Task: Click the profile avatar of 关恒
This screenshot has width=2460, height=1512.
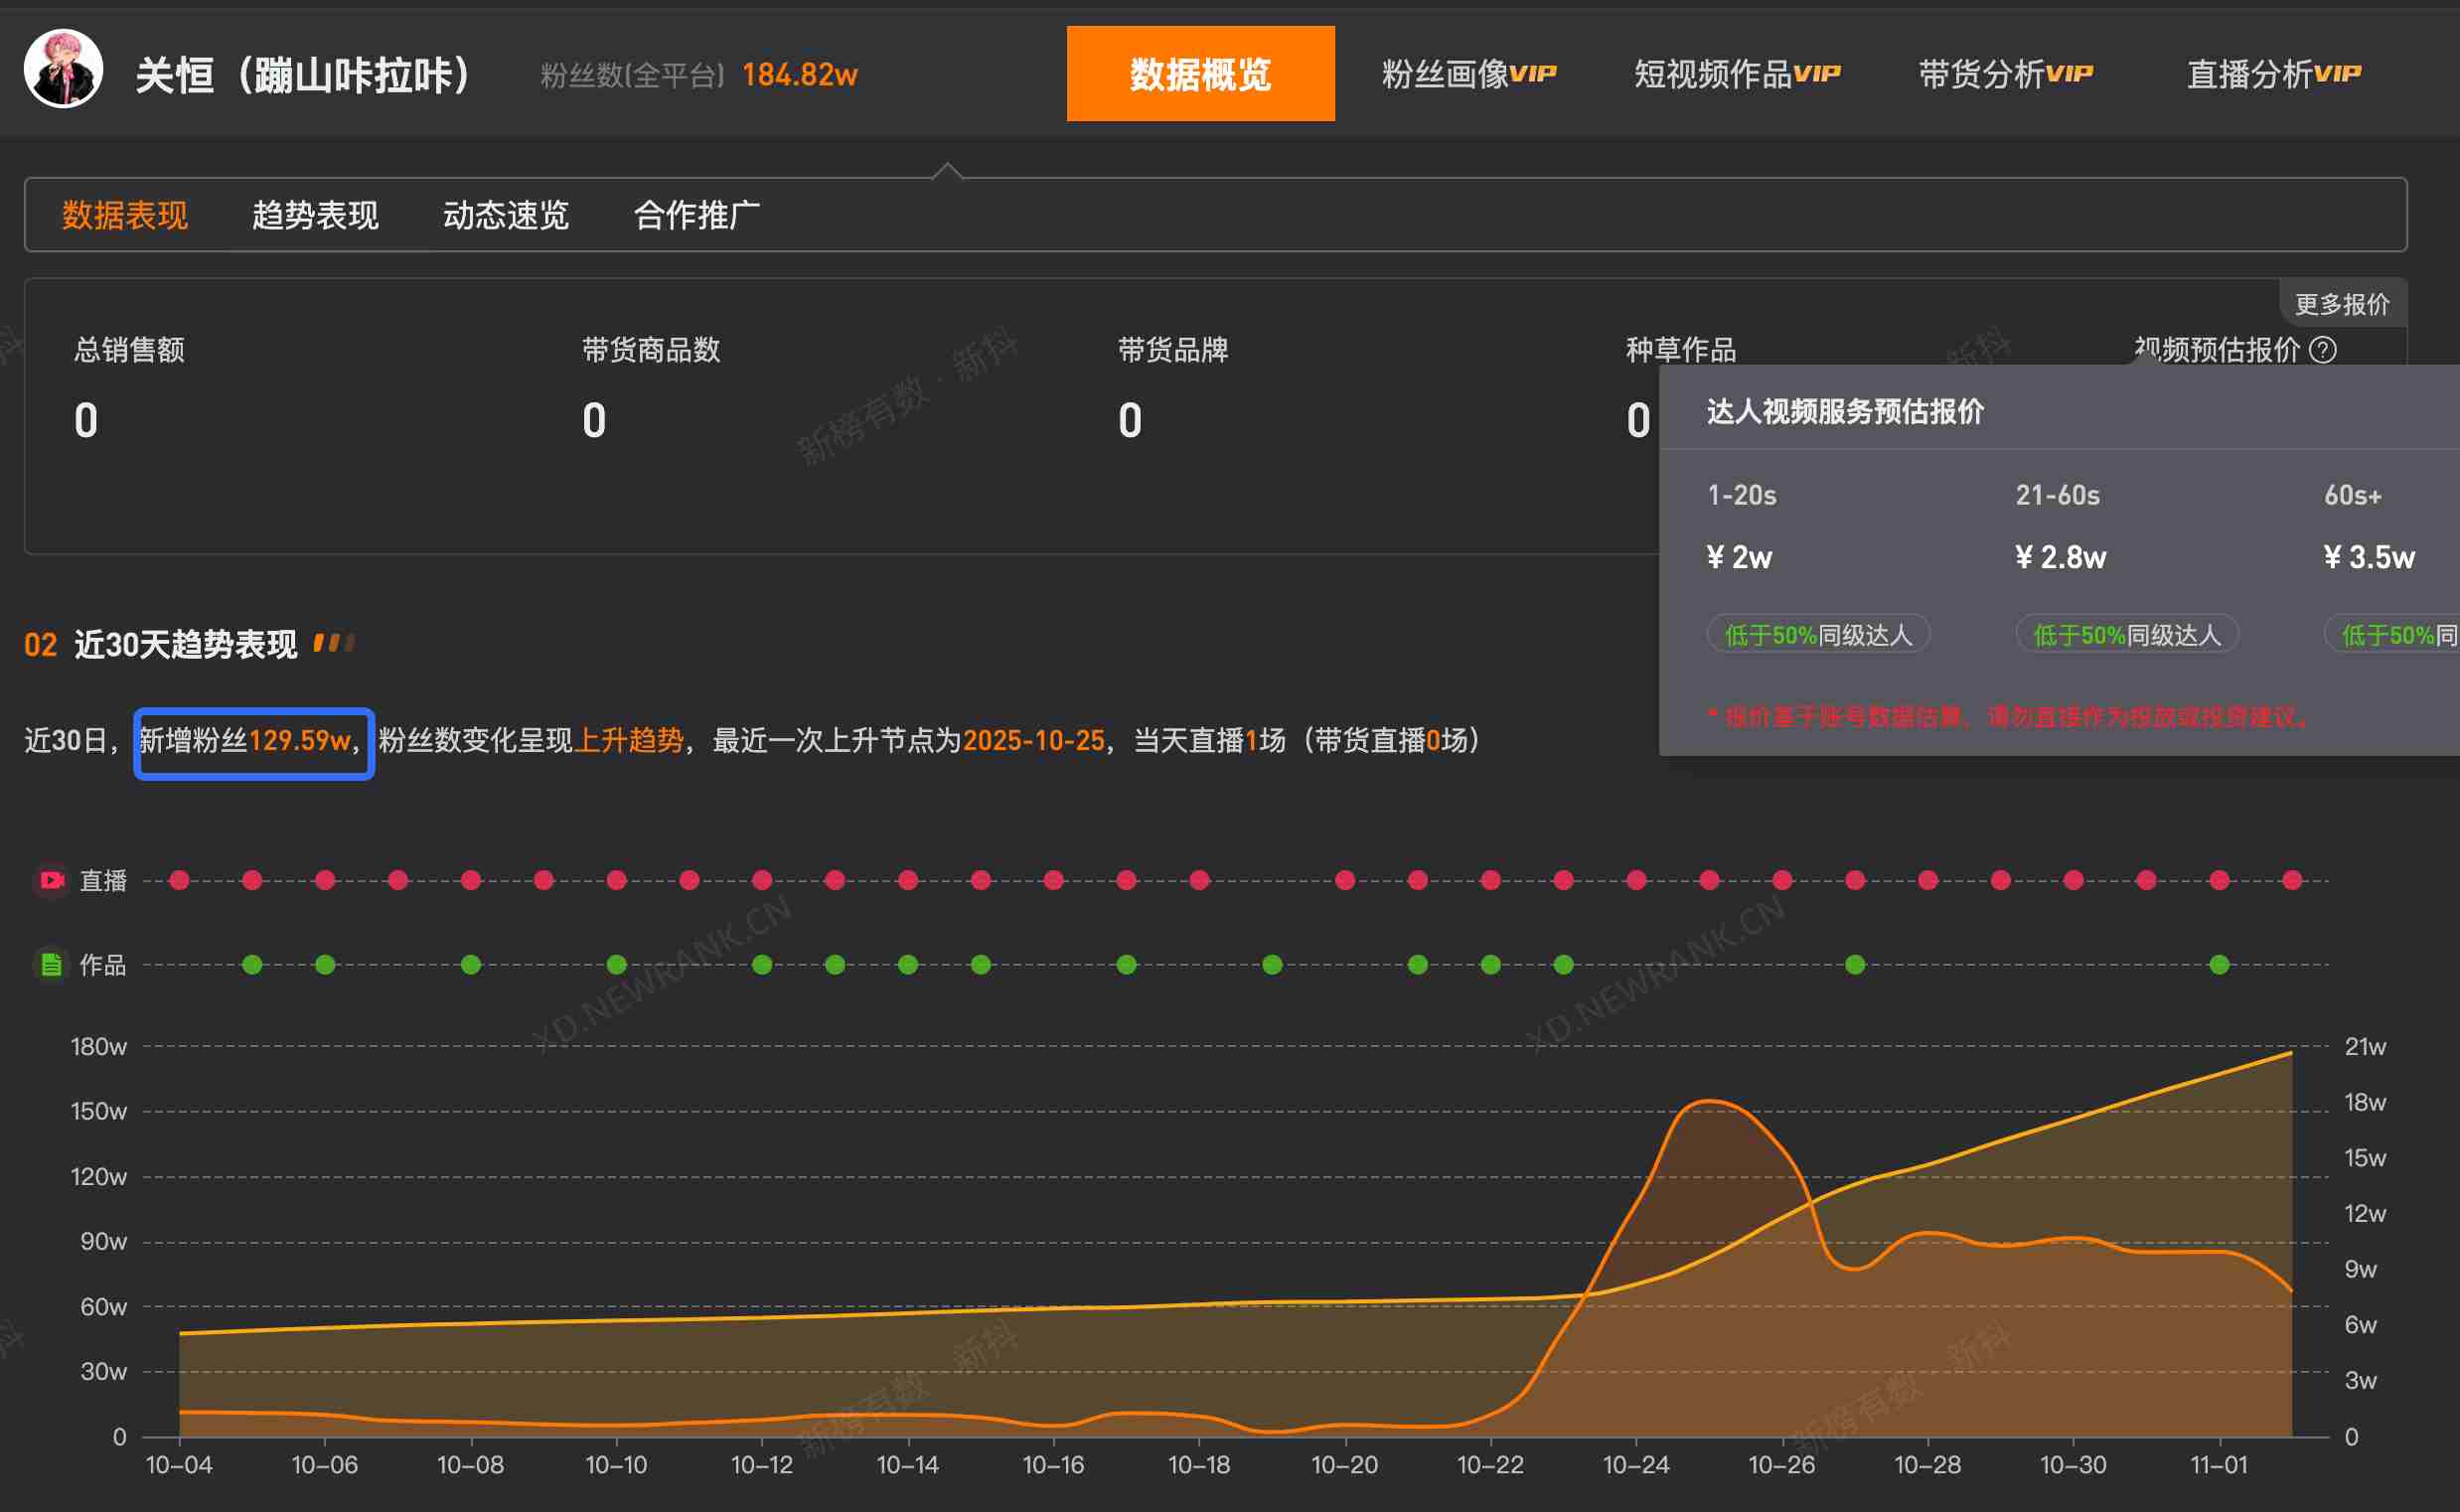Action: click(x=63, y=72)
